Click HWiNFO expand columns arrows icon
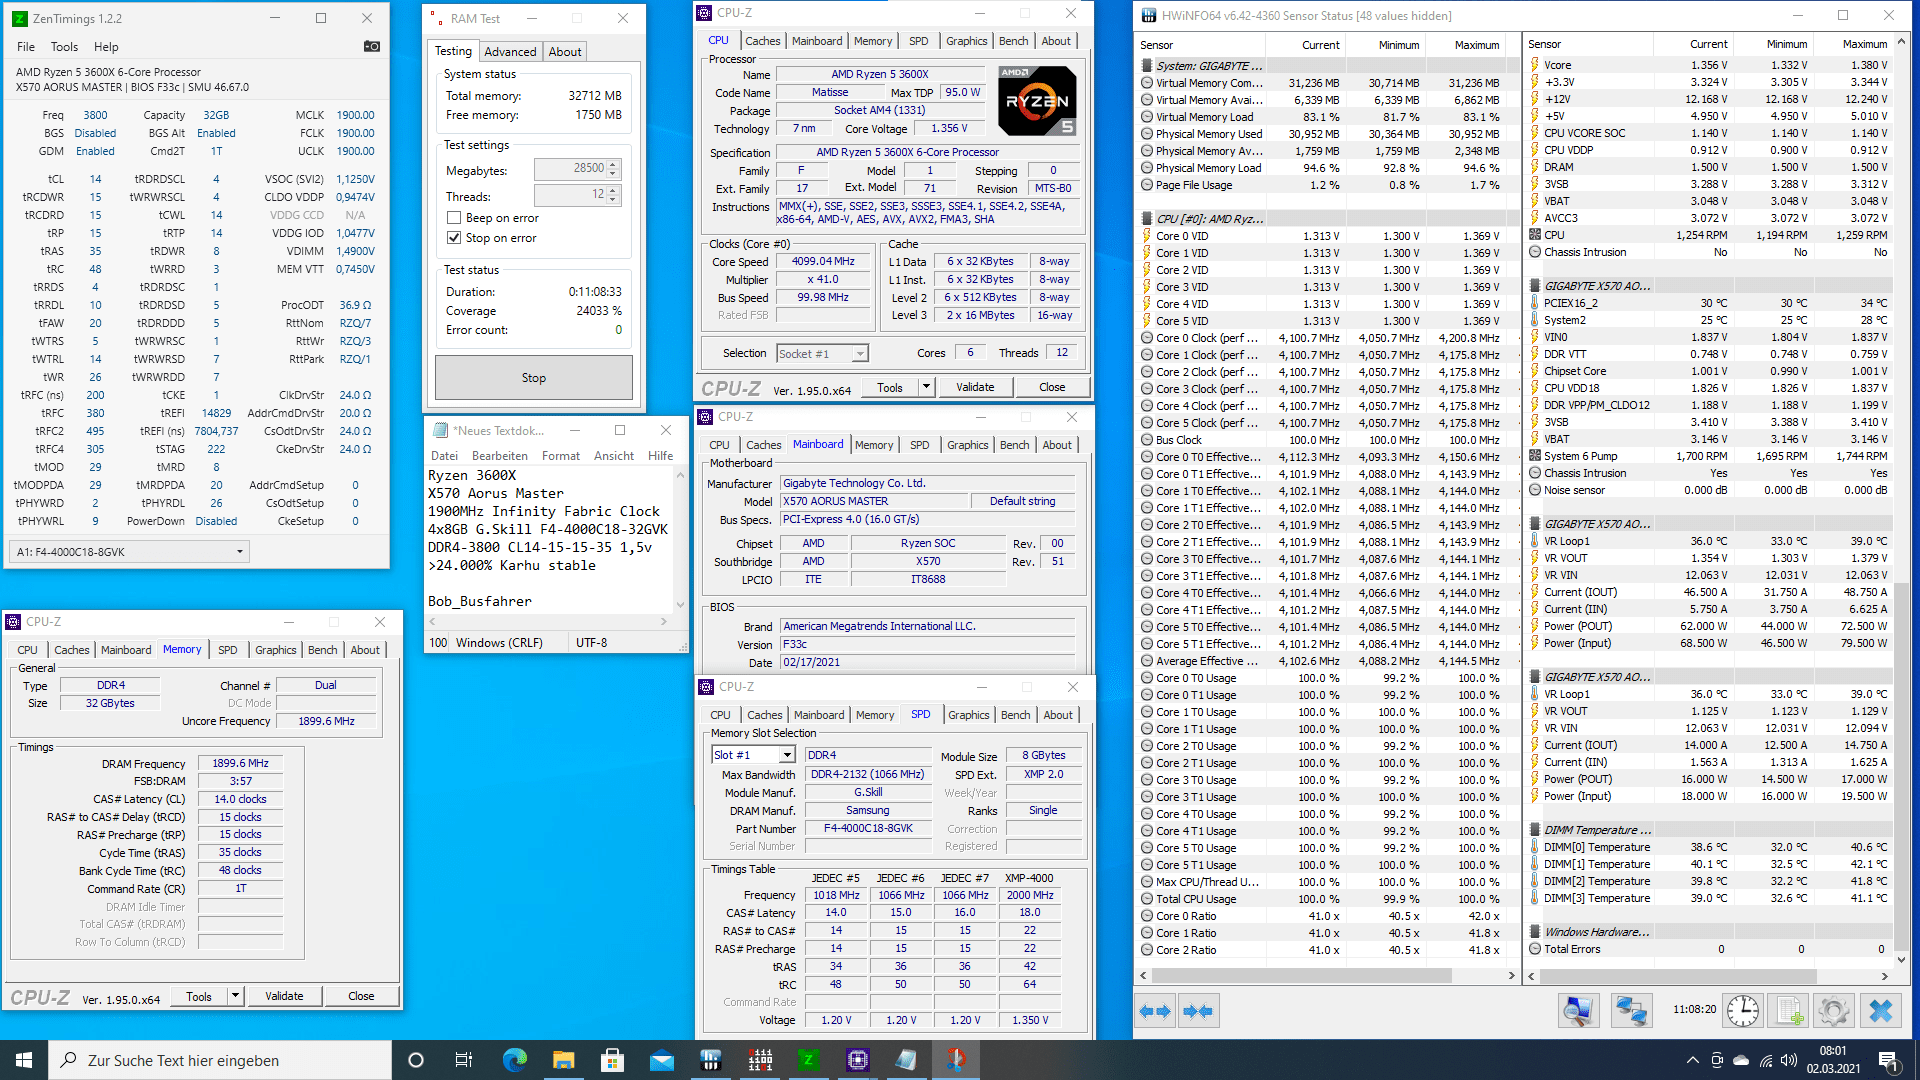Screen dimensions: 1920x1080 point(1155,1011)
